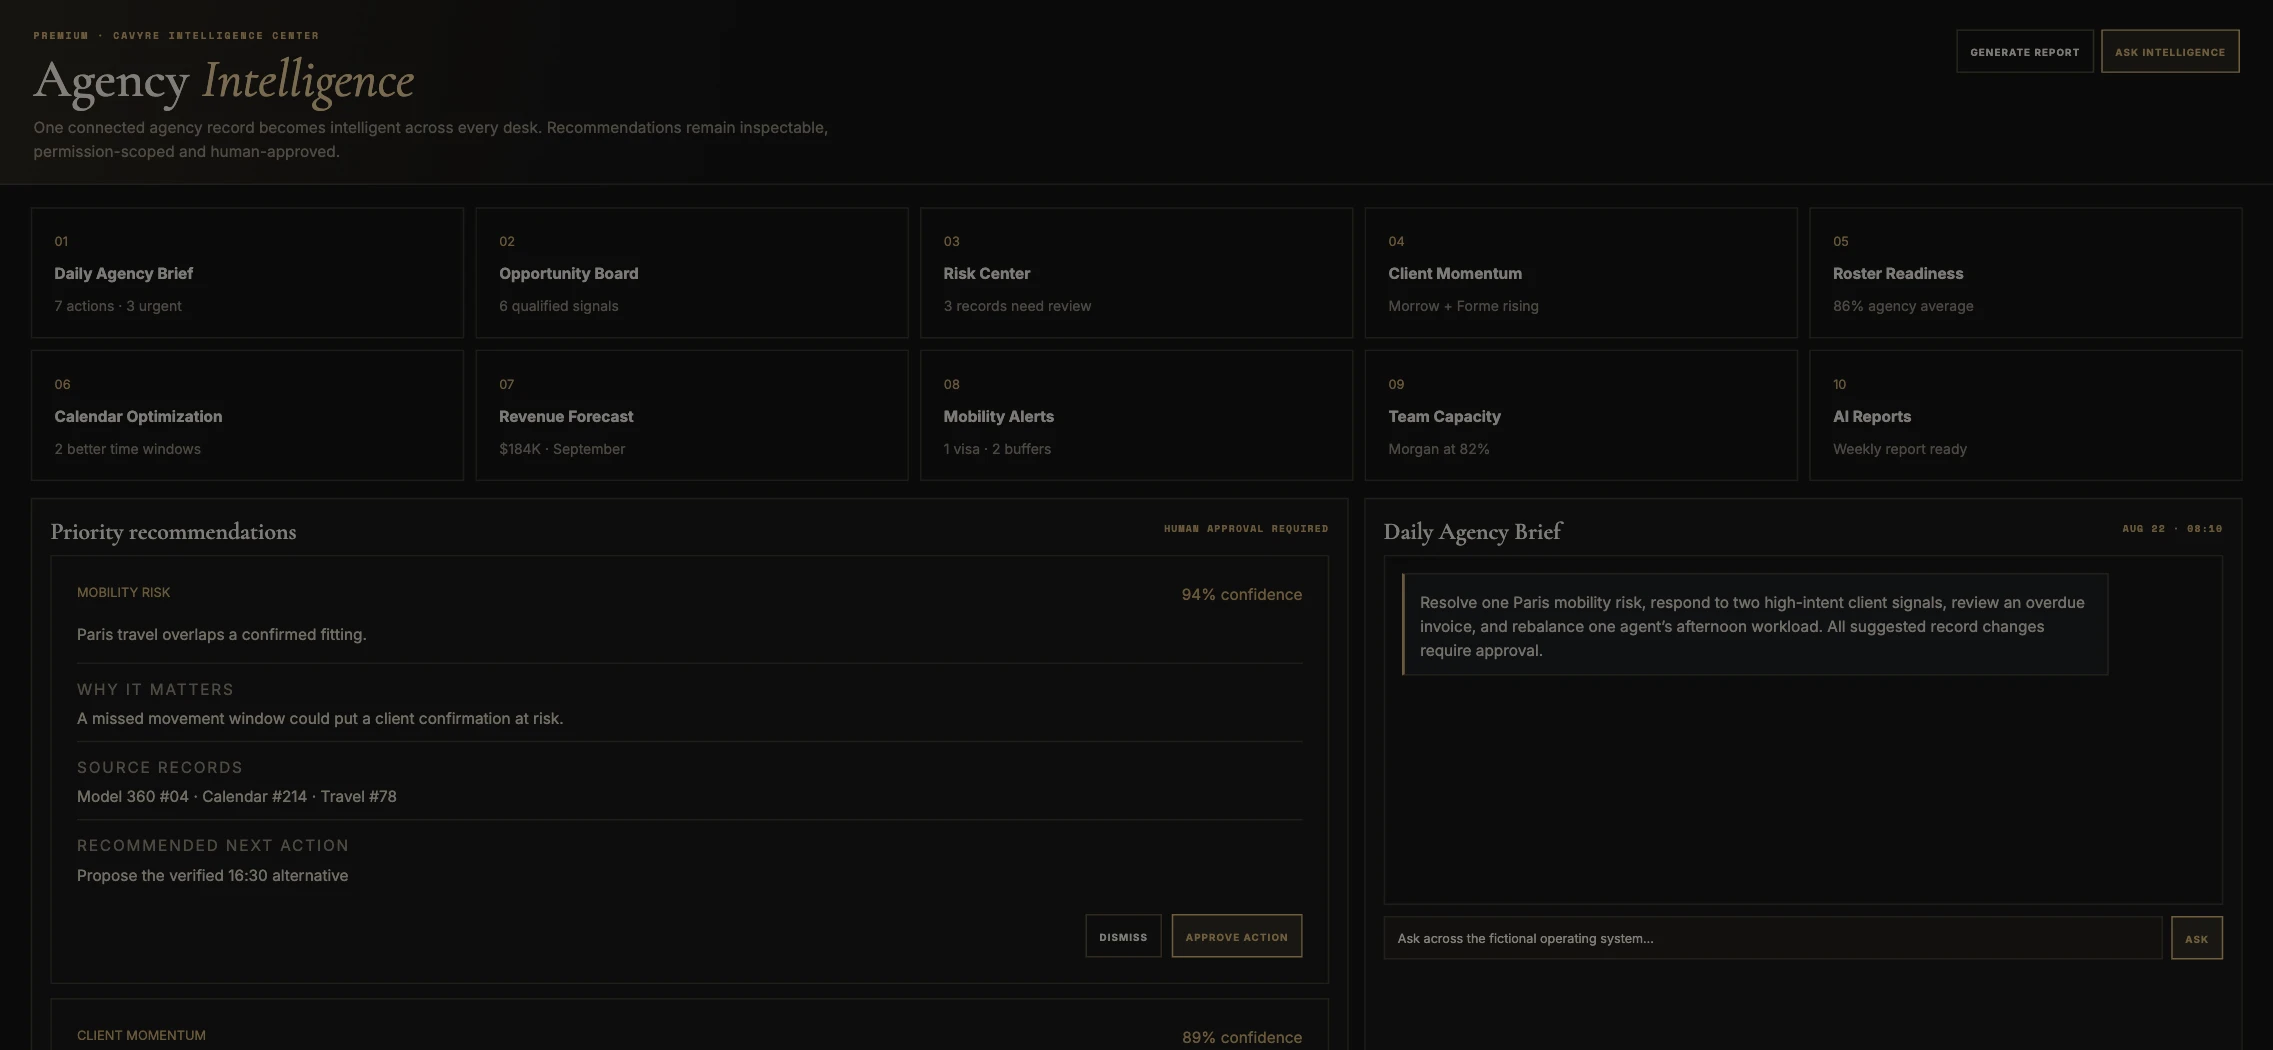Open Ask Intelligence
The height and width of the screenshot is (1050, 2273).
(2170, 52)
